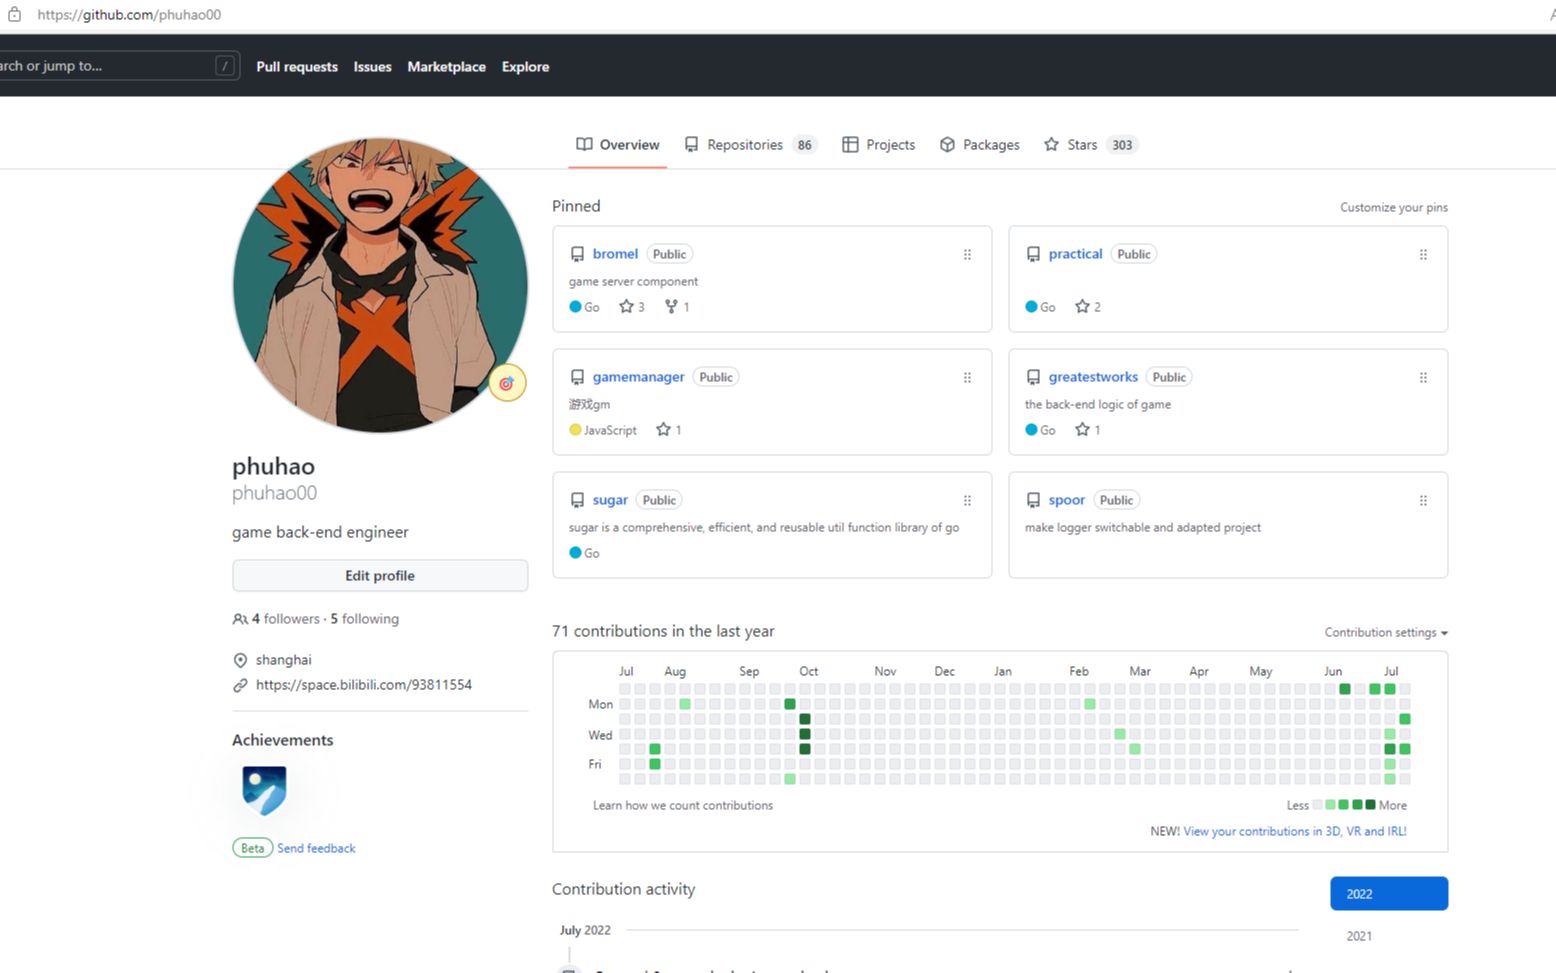Open the Stars tab
Image resolution: width=1556 pixels, height=973 pixels.
(1091, 145)
